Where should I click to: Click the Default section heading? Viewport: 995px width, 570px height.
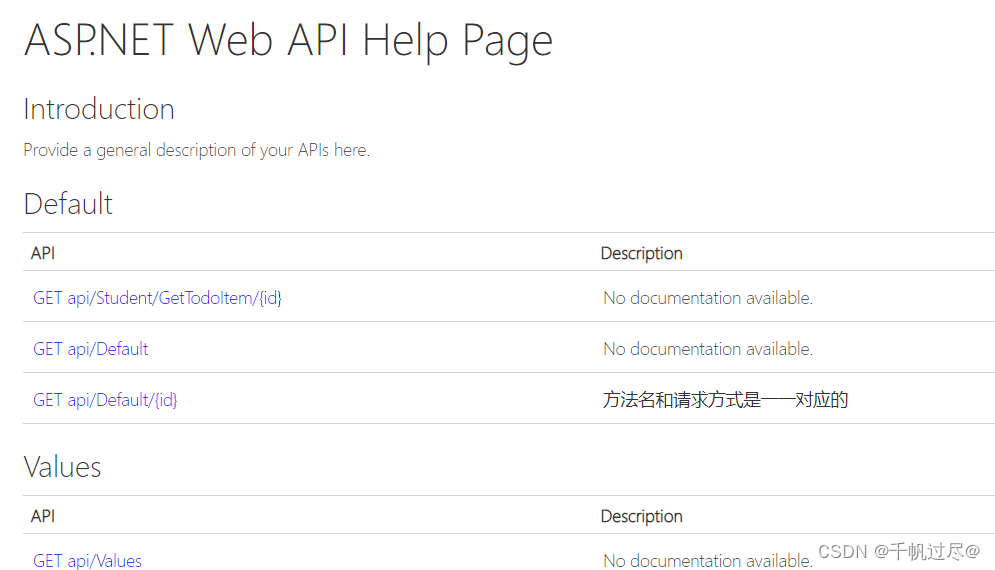pos(68,204)
